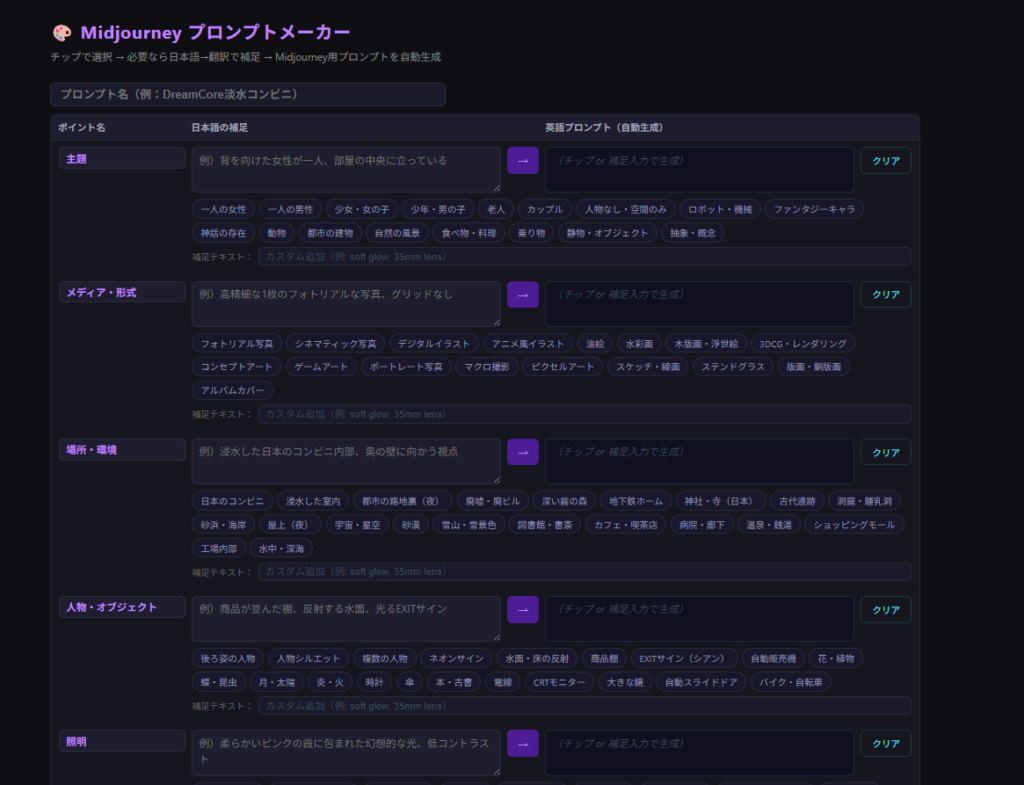The image size is (1024, 785).
Task: Focus the プロンプト名 input field
Action: click(x=248, y=94)
